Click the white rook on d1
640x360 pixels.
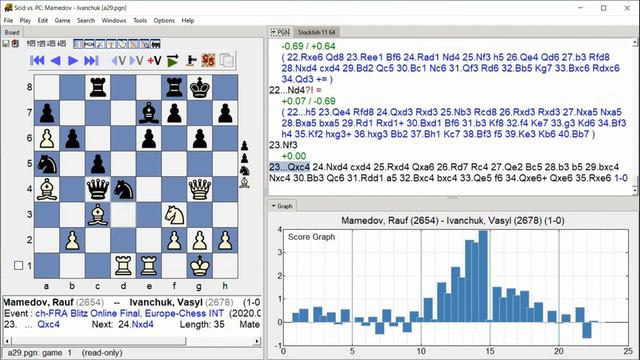(123, 266)
